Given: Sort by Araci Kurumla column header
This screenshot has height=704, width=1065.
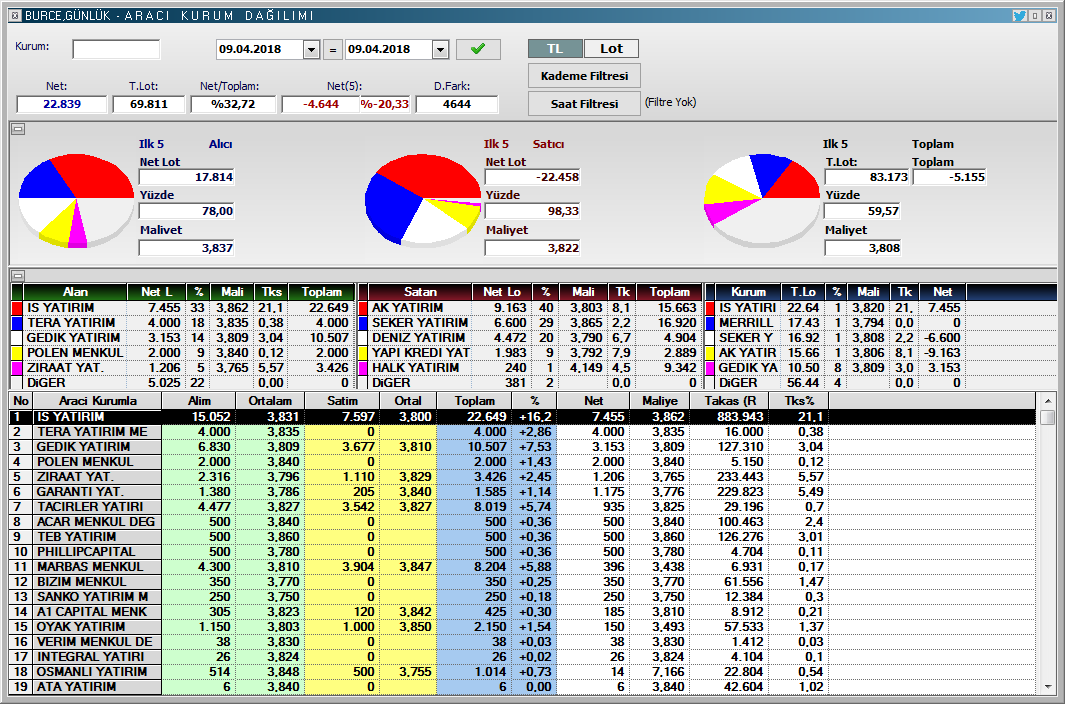Looking at the screenshot, I should click(x=97, y=401).
